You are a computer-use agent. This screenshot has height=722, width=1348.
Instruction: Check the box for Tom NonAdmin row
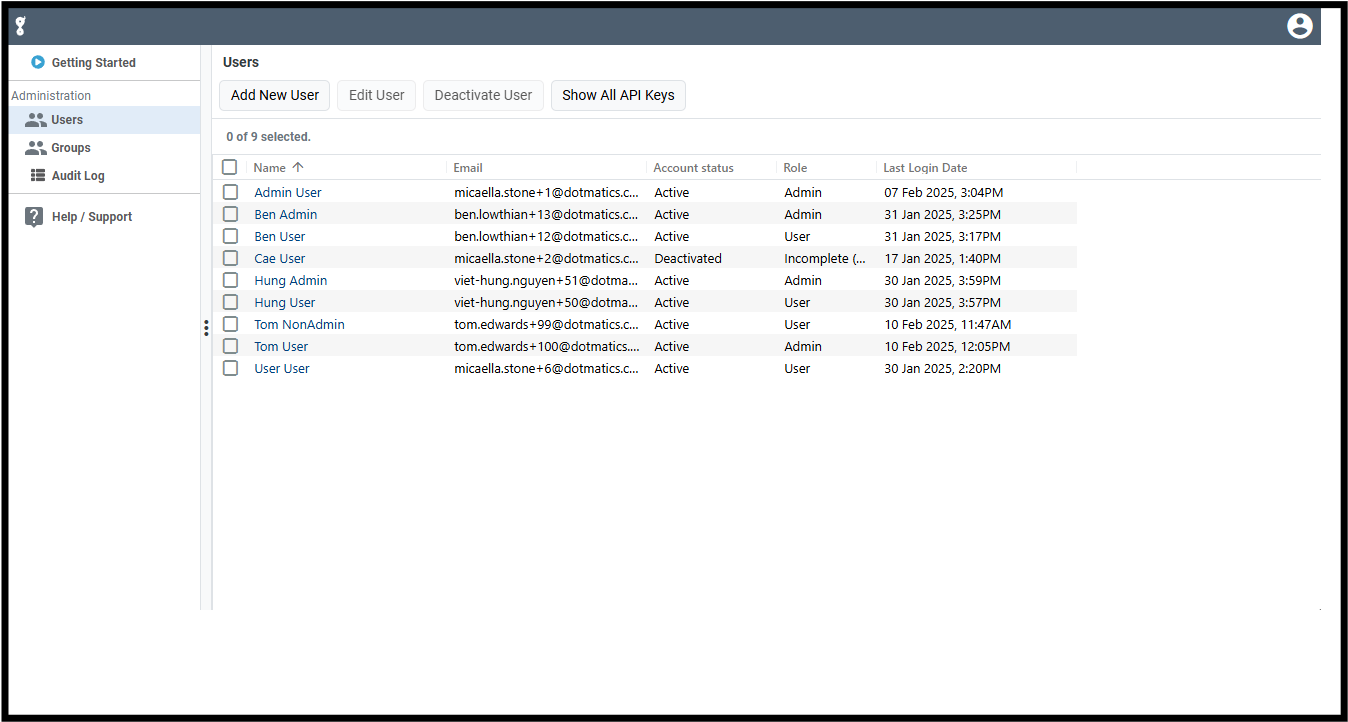(231, 324)
